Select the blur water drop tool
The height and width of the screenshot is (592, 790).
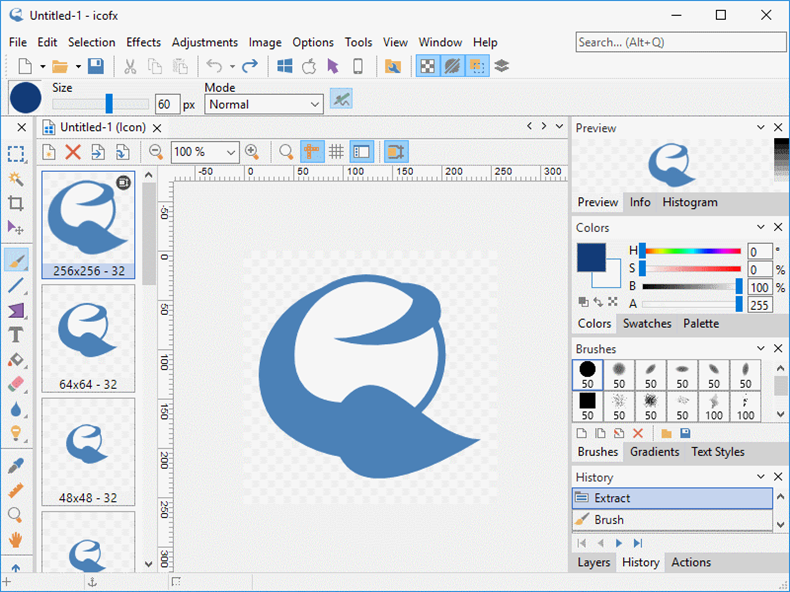(16, 409)
